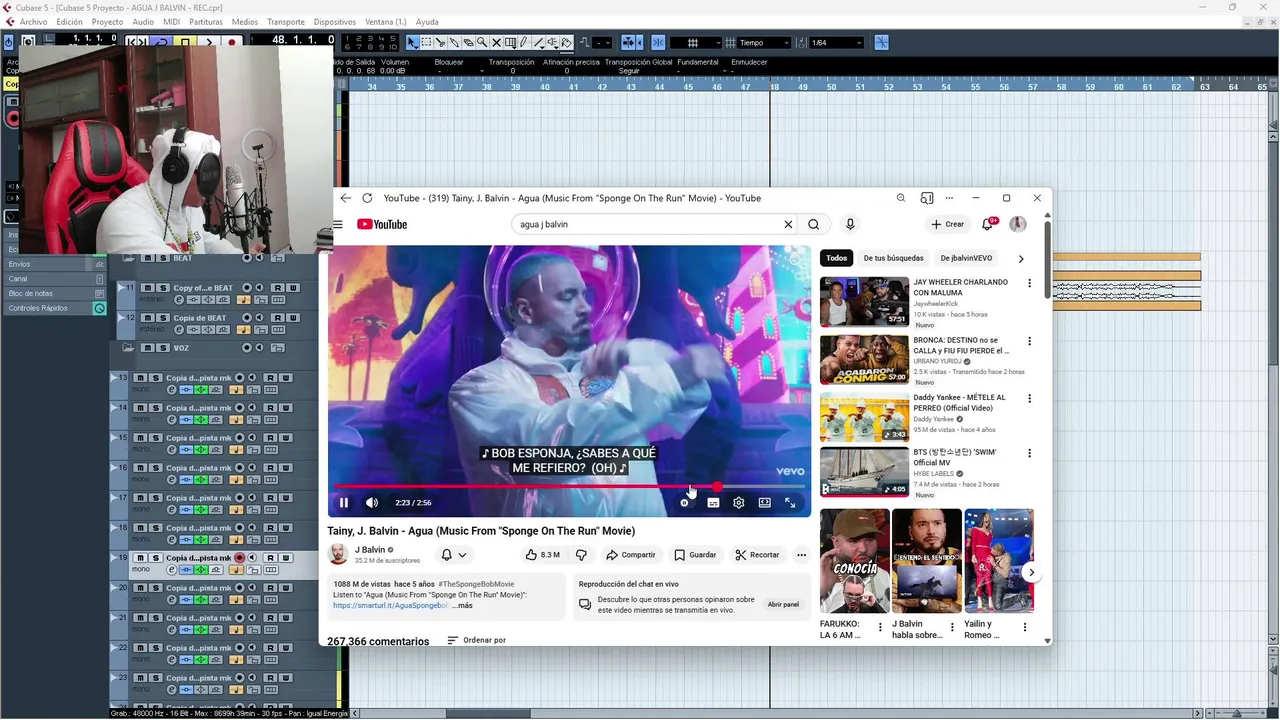Click the YouTube page vertical scrollbar
Viewport: 1280px width, 720px height.
pos(1047,260)
